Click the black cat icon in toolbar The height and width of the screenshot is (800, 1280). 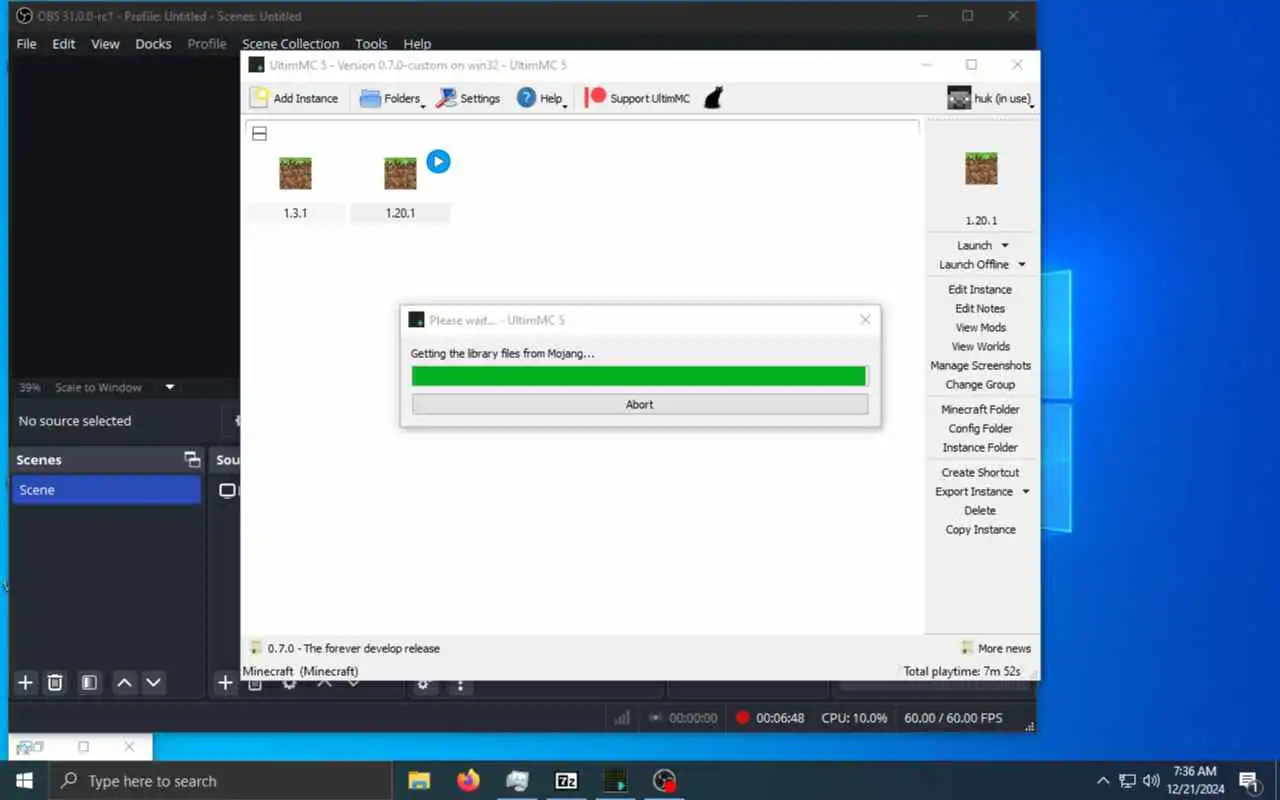(713, 98)
